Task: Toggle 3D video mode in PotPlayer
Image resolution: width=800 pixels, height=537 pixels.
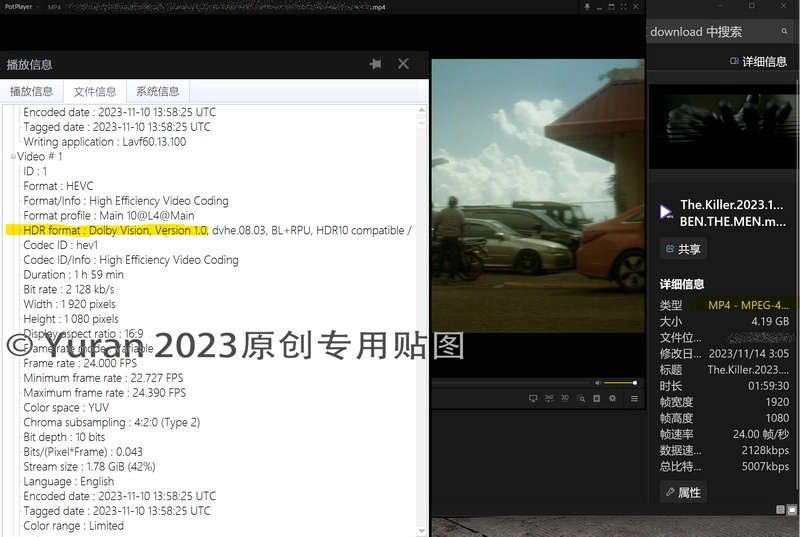Action: tap(565, 398)
